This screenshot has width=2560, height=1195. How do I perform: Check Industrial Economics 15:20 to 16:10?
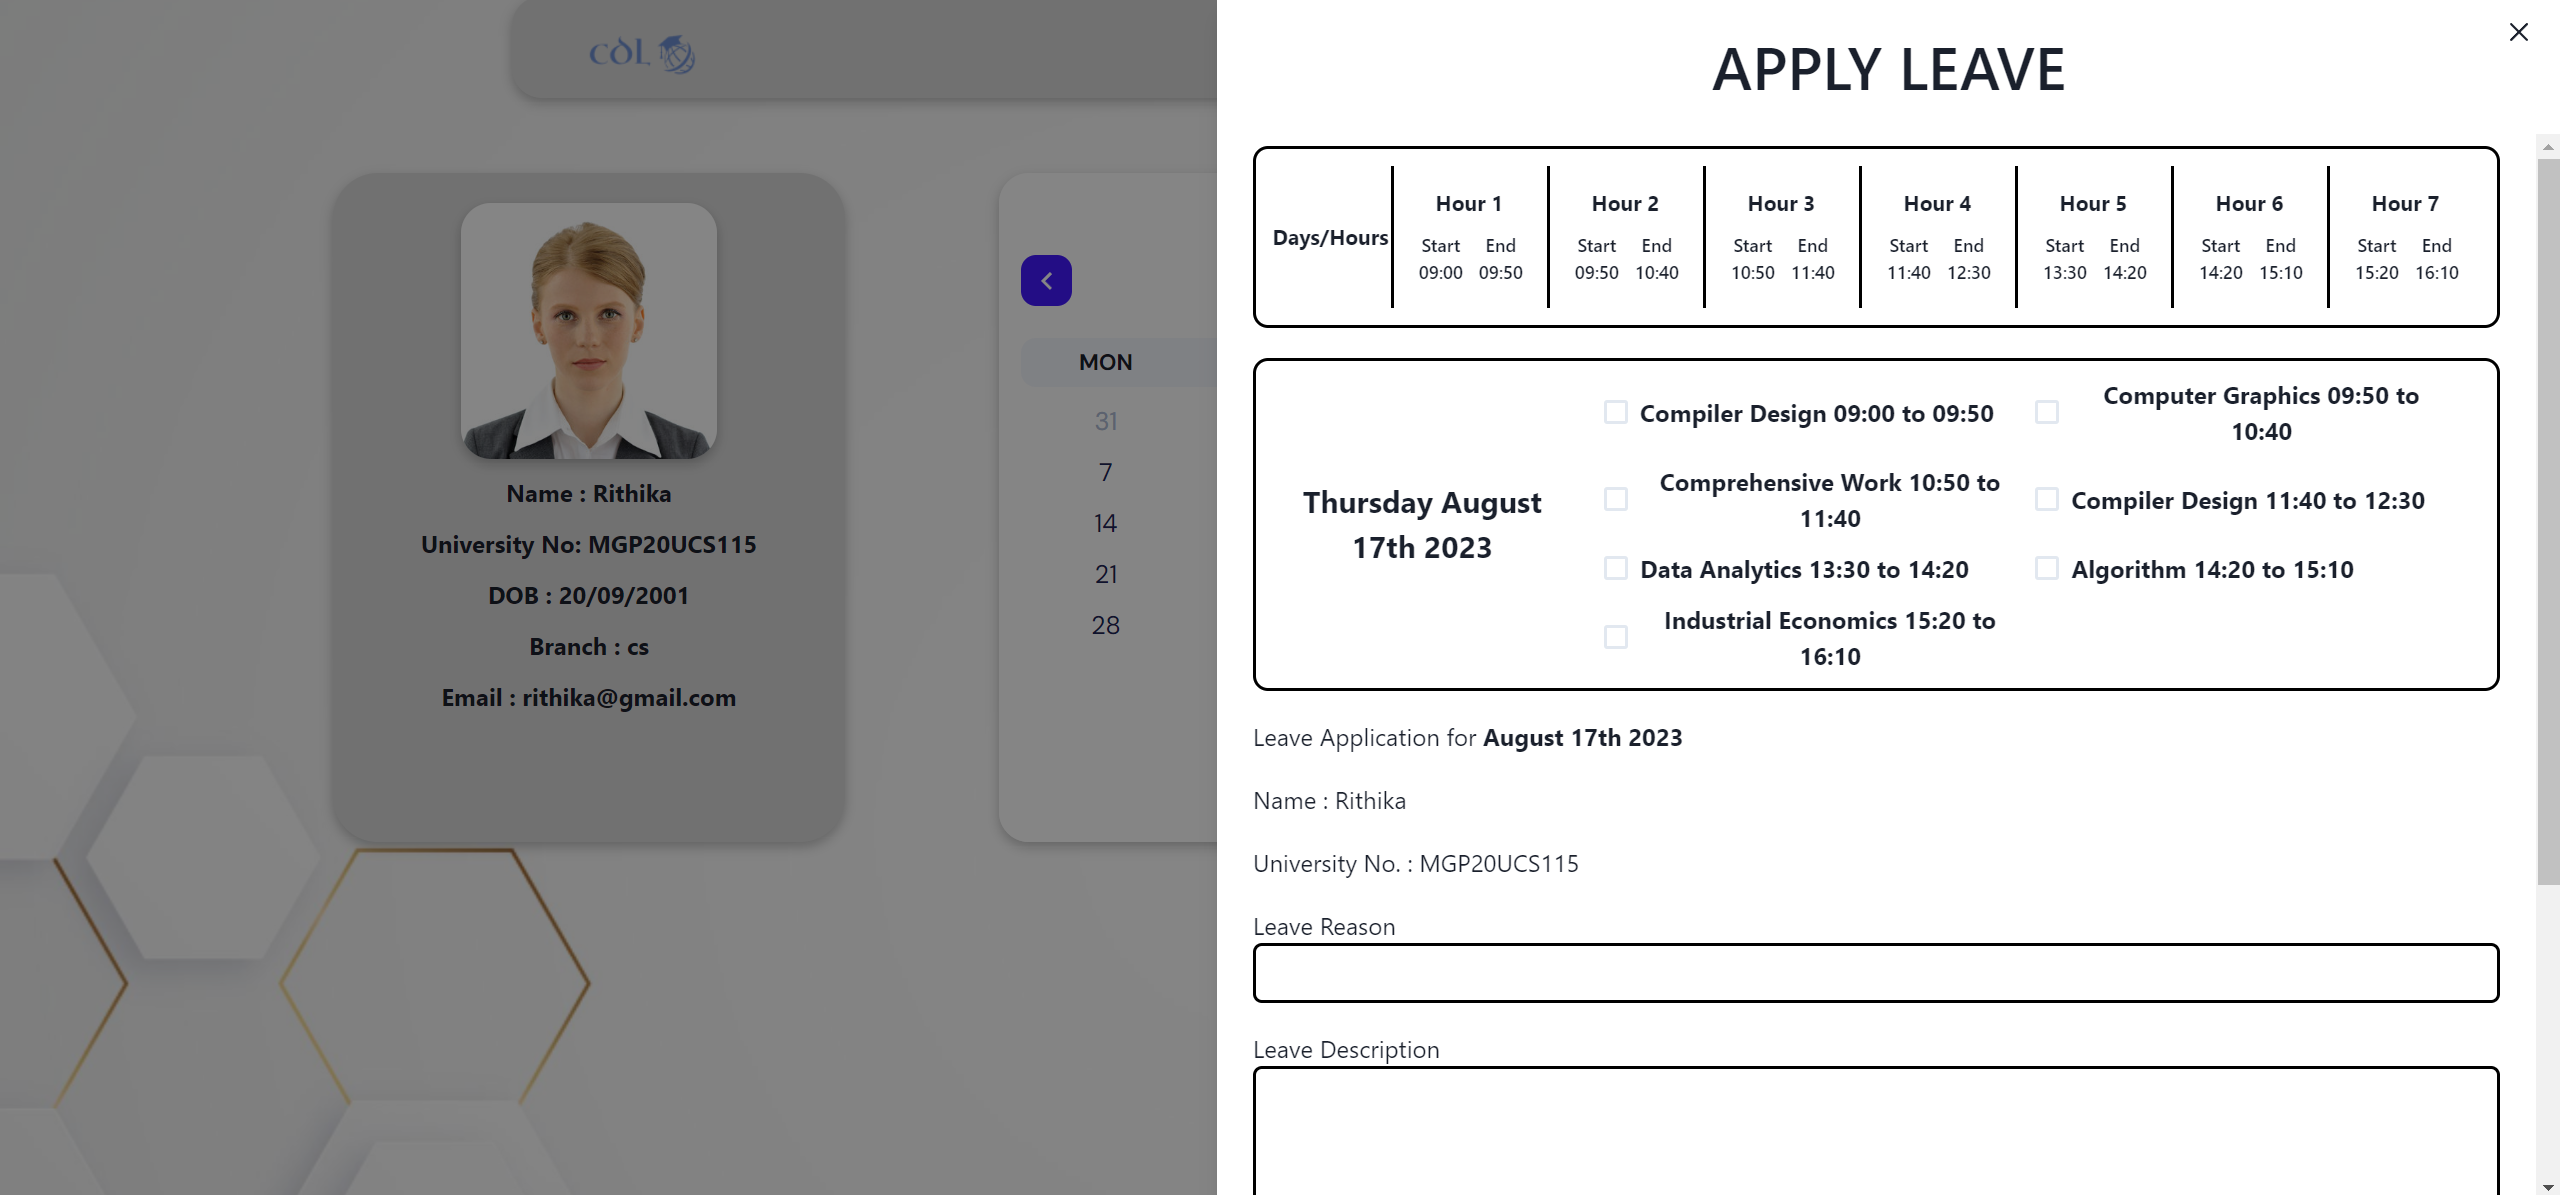(1615, 637)
